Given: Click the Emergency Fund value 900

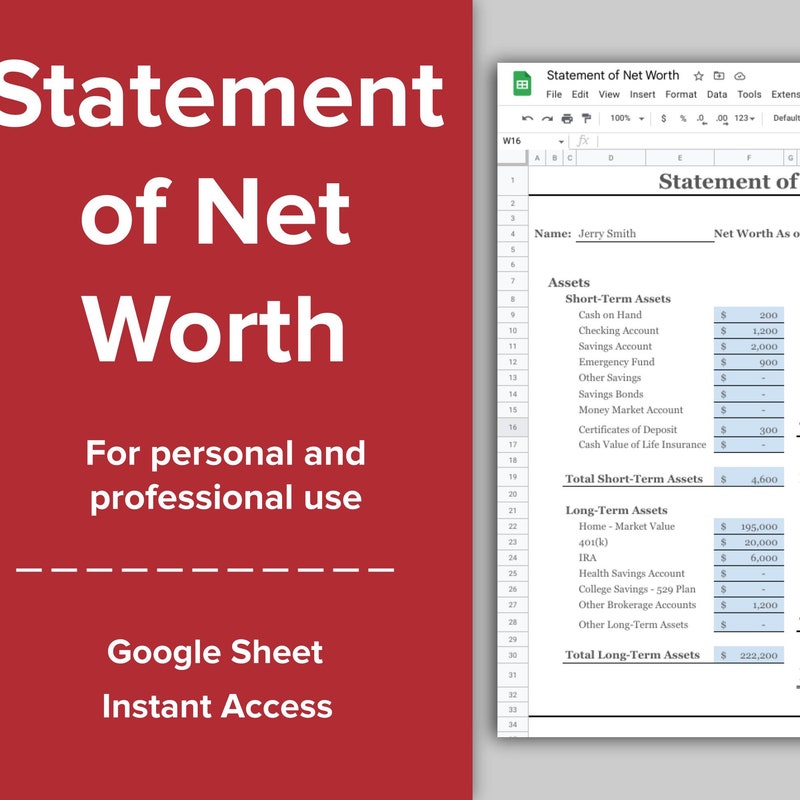Looking at the screenshot, I should coord(748,362).
